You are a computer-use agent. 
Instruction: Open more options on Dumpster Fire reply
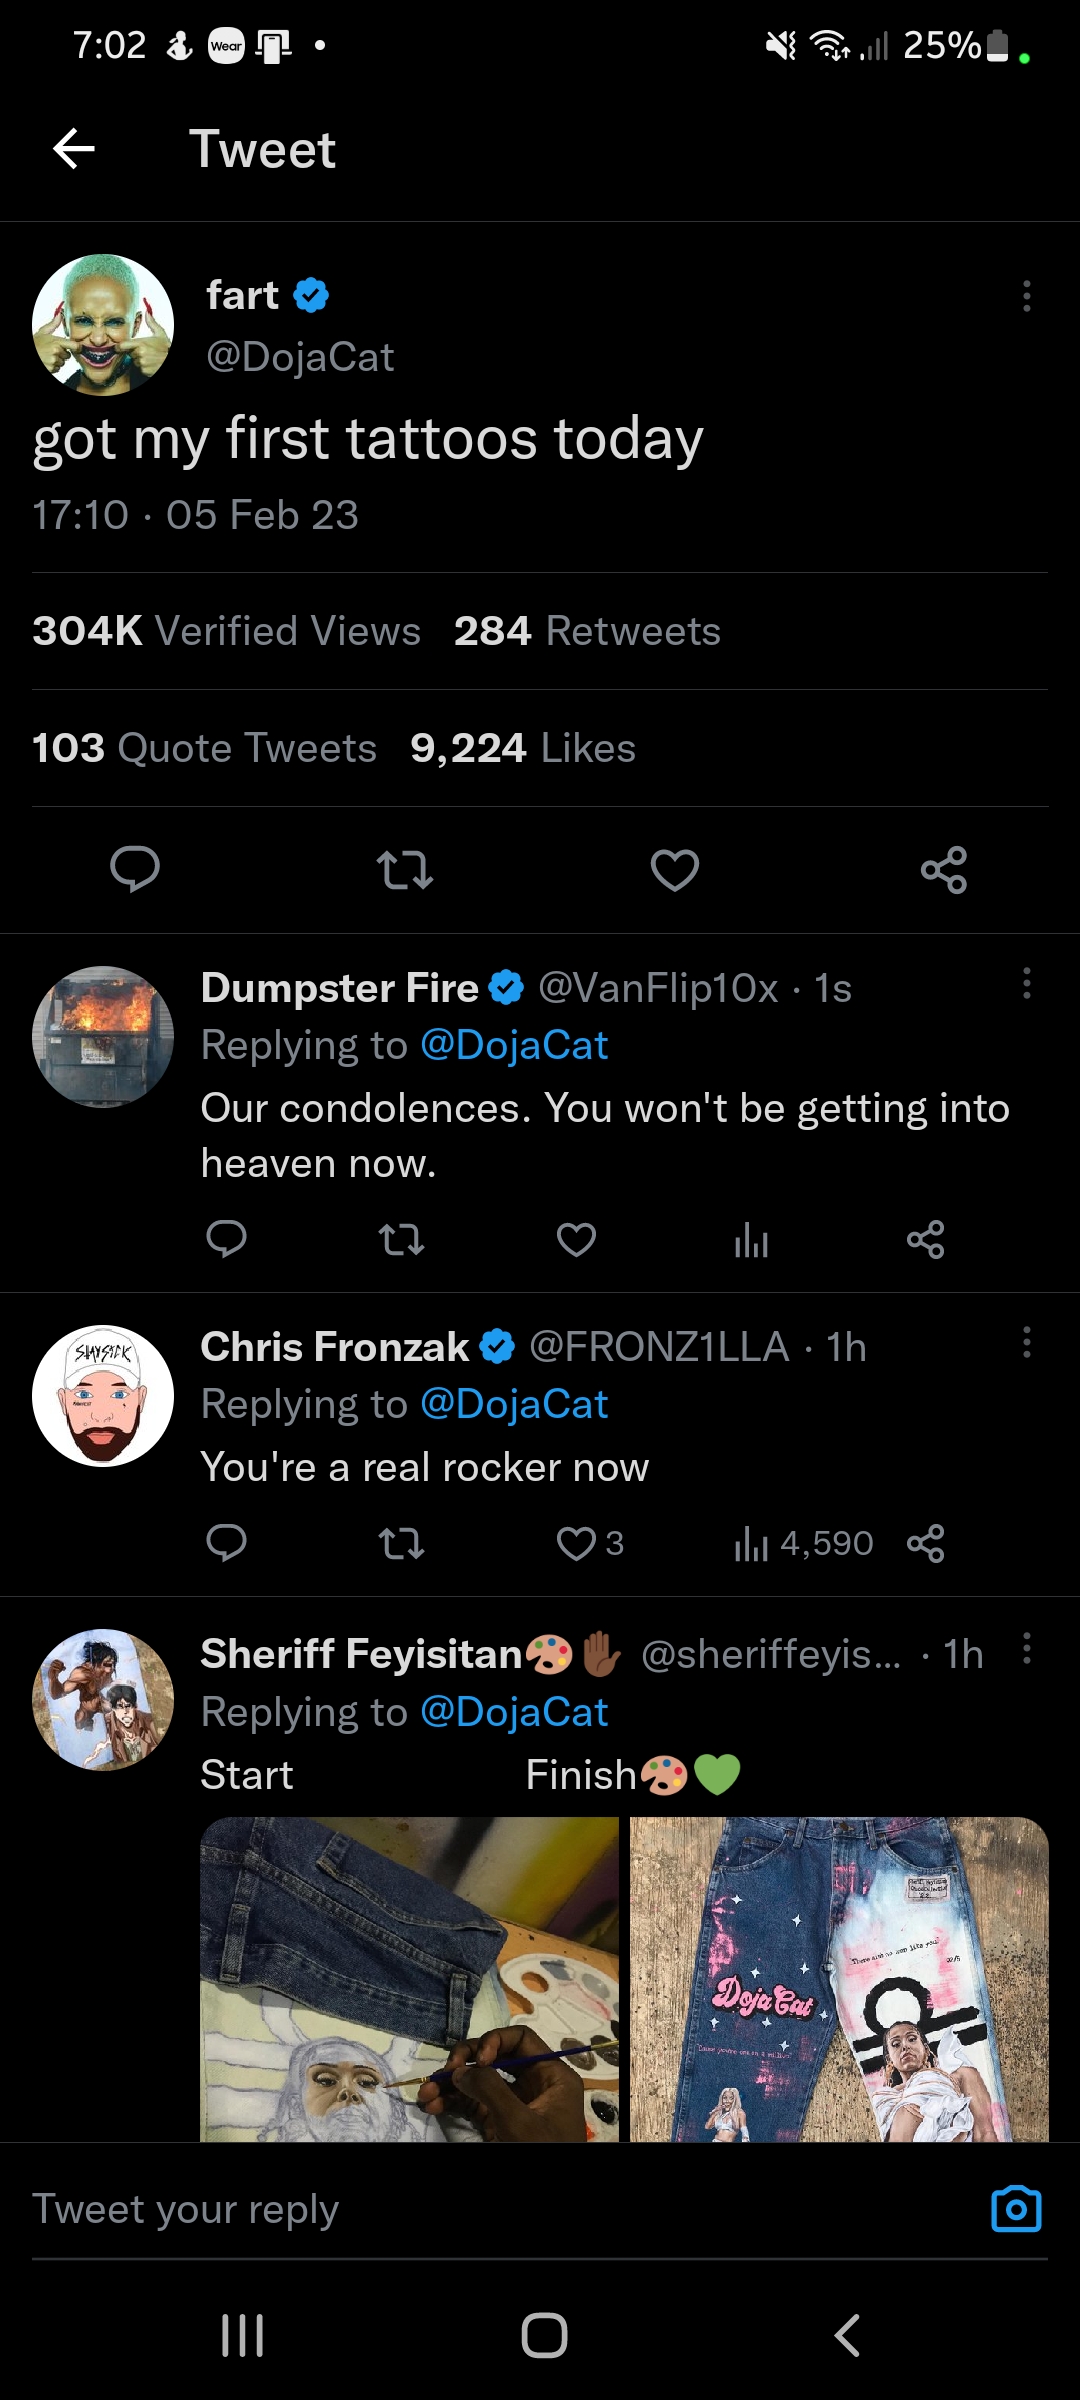1026,984
